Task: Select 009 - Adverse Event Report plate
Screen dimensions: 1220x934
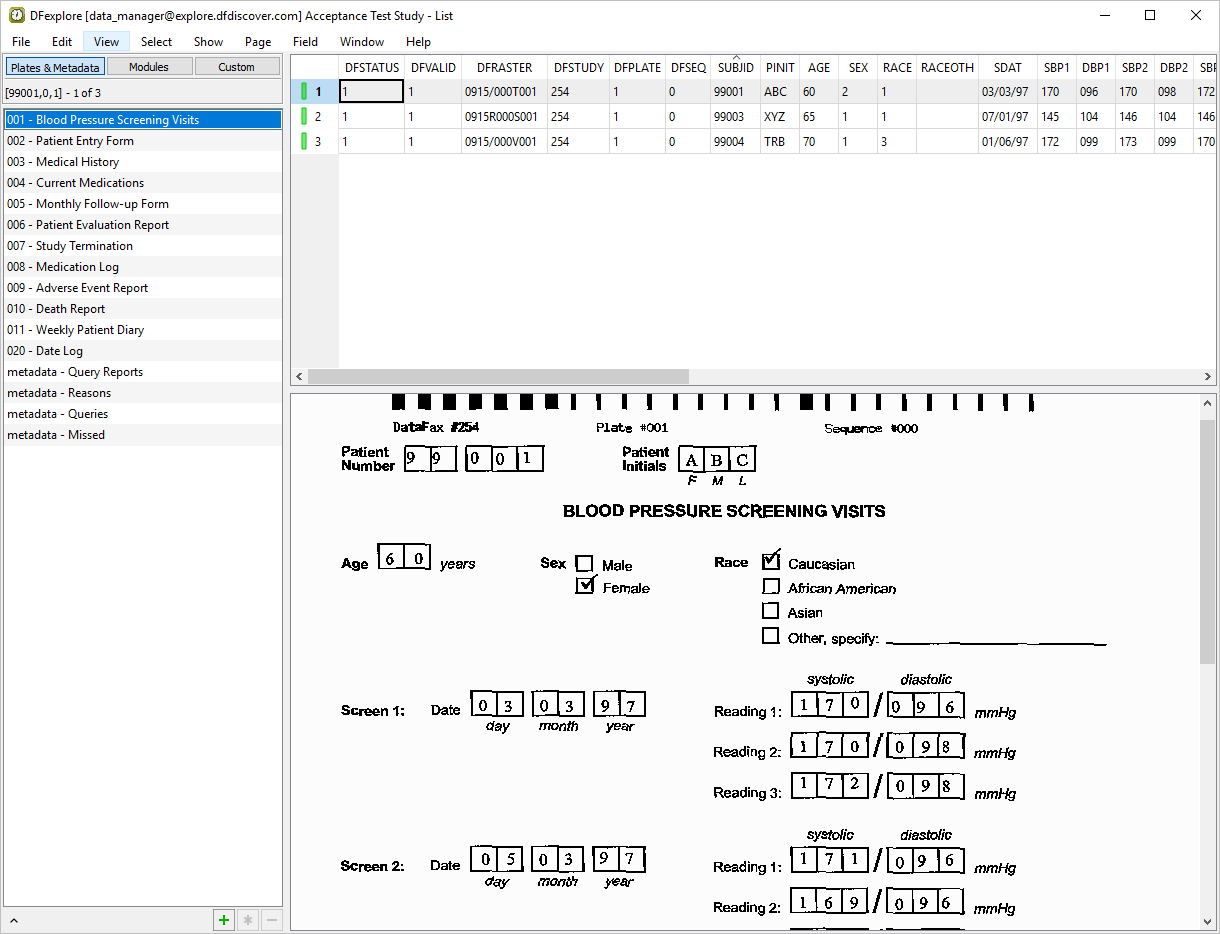Action: pyautogui.click(x=77, y=288)
